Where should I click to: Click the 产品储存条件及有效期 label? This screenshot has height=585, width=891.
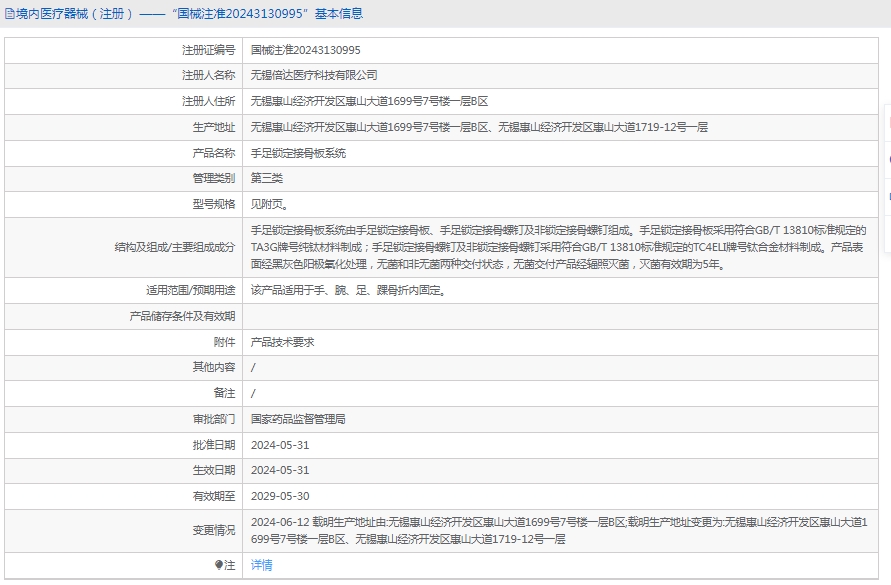(182, 316)
